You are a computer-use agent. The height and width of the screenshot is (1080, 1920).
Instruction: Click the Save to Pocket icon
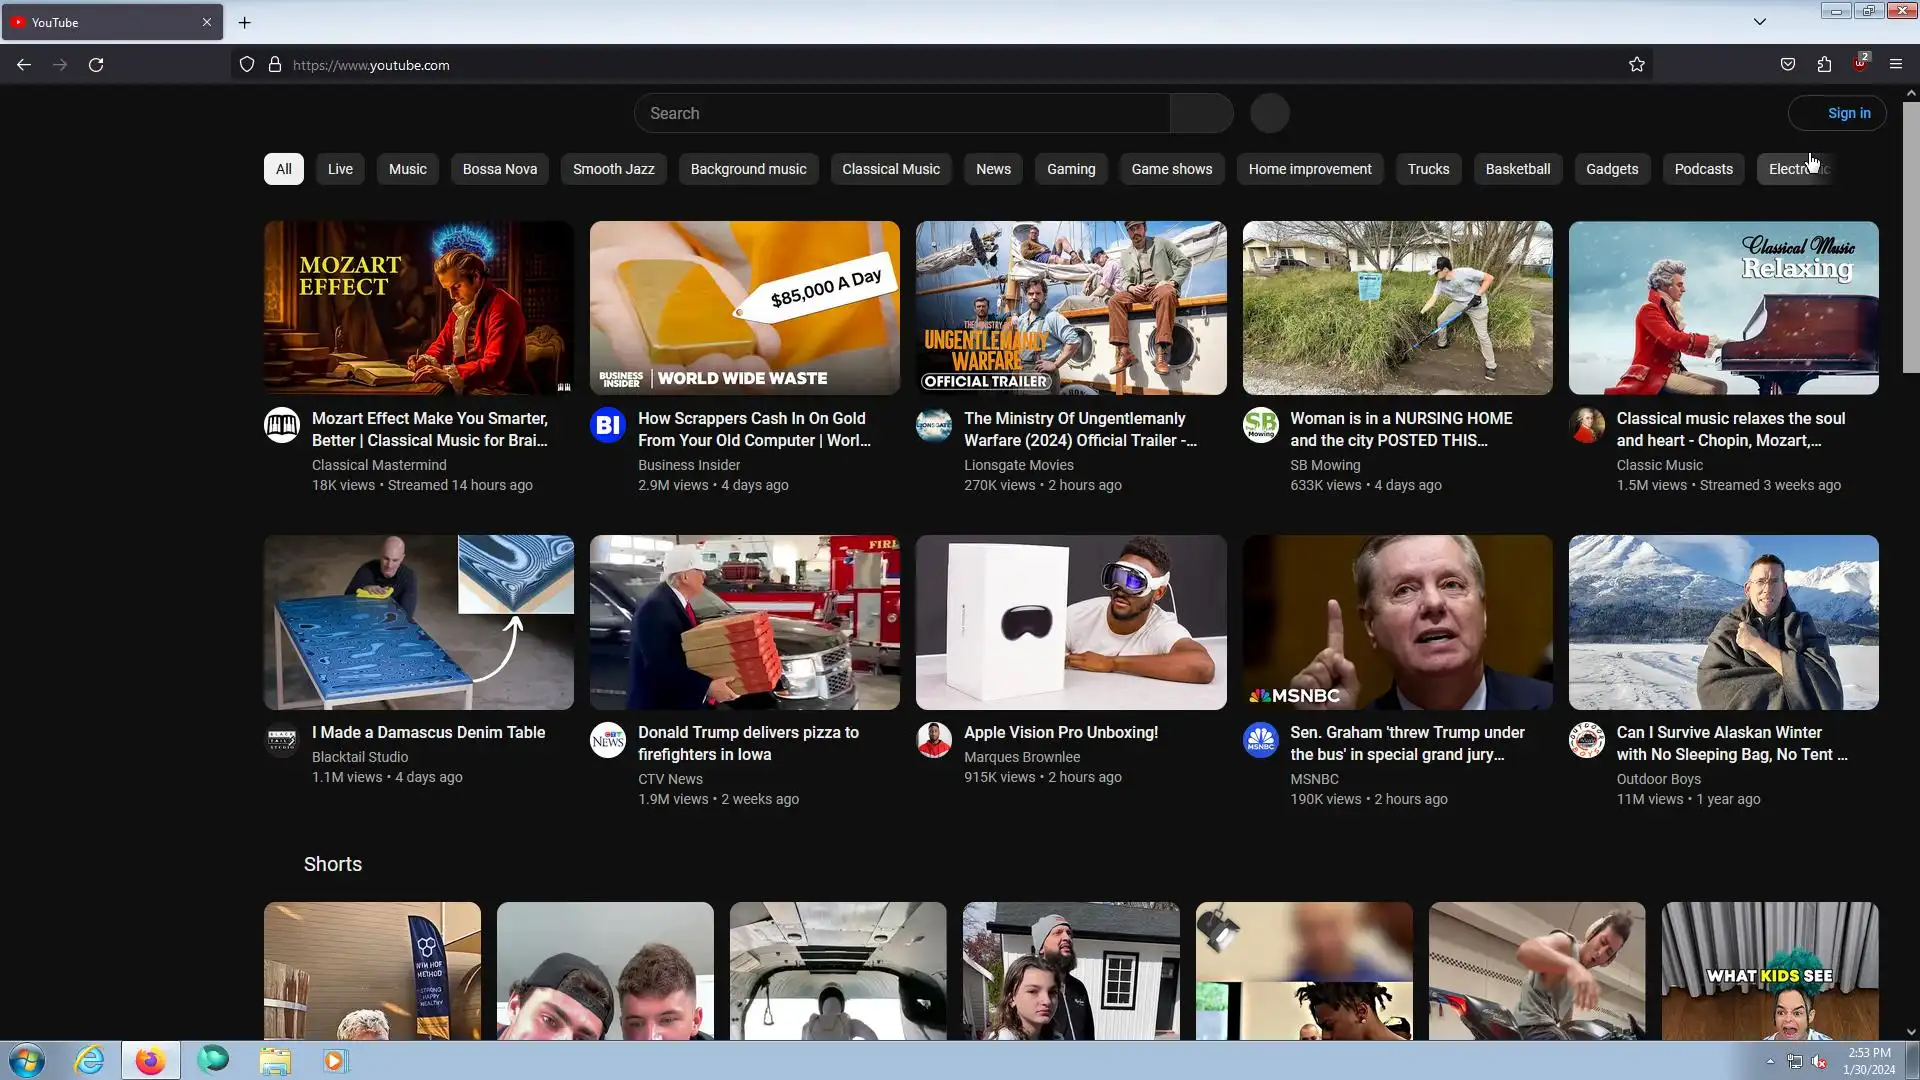pyautogui.click(x=1788, y=65)
